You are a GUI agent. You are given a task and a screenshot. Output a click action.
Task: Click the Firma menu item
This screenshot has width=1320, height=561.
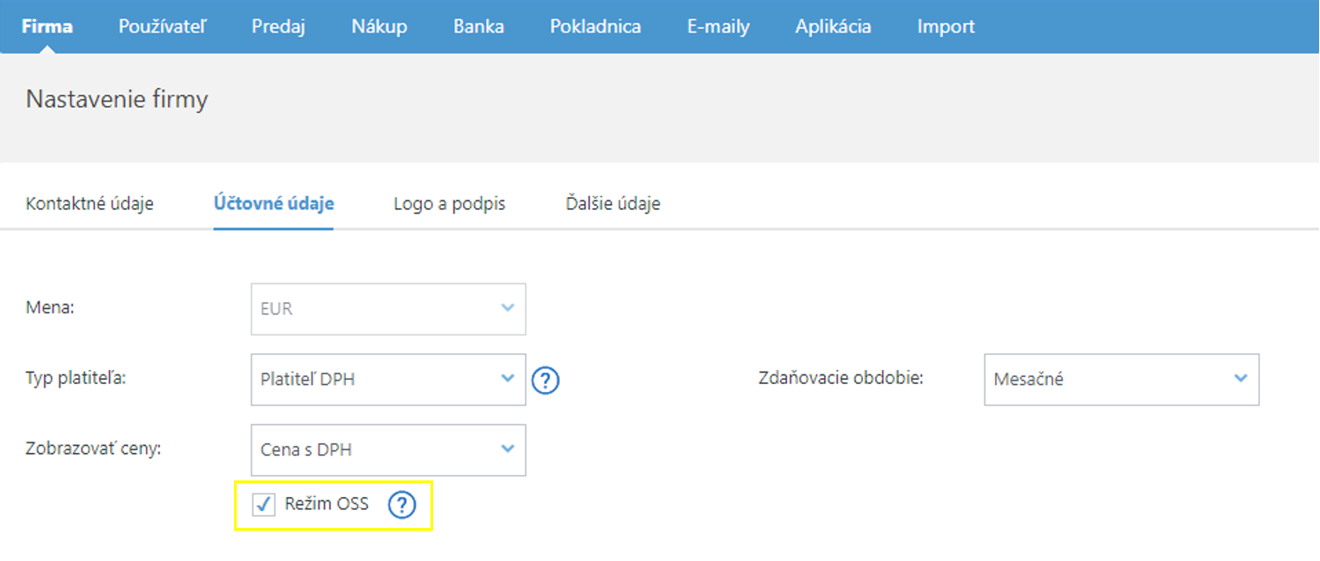(x=47, y=27)
